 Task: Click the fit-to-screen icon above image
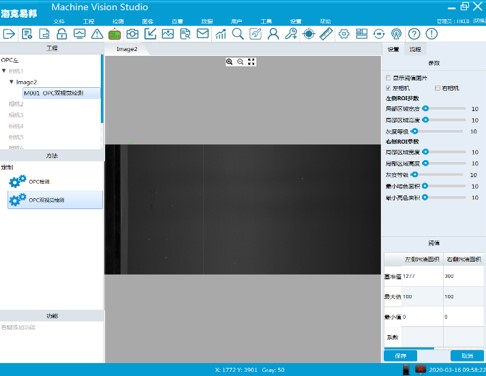point(251,62)
